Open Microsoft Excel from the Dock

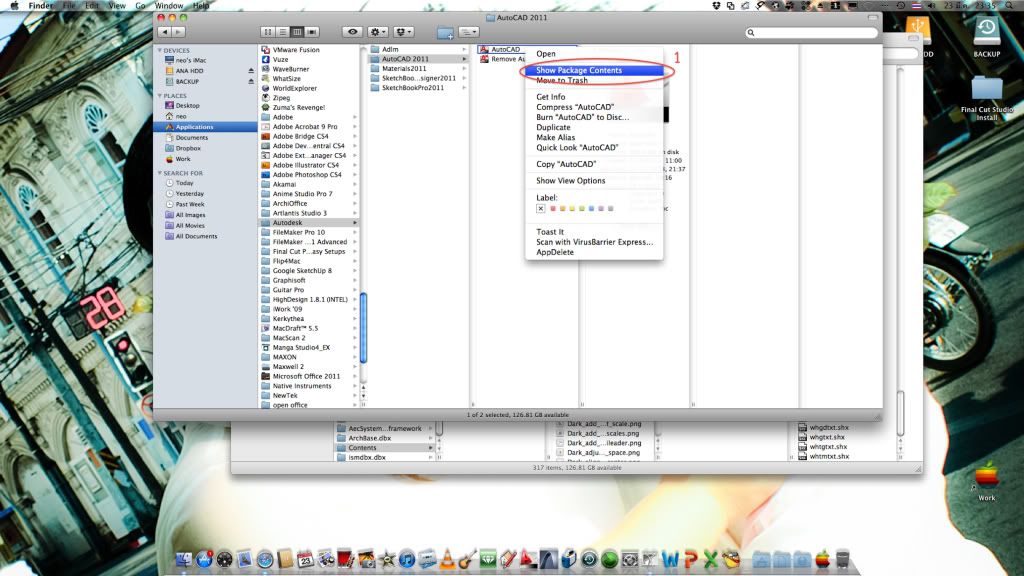[x=711, y=559]
